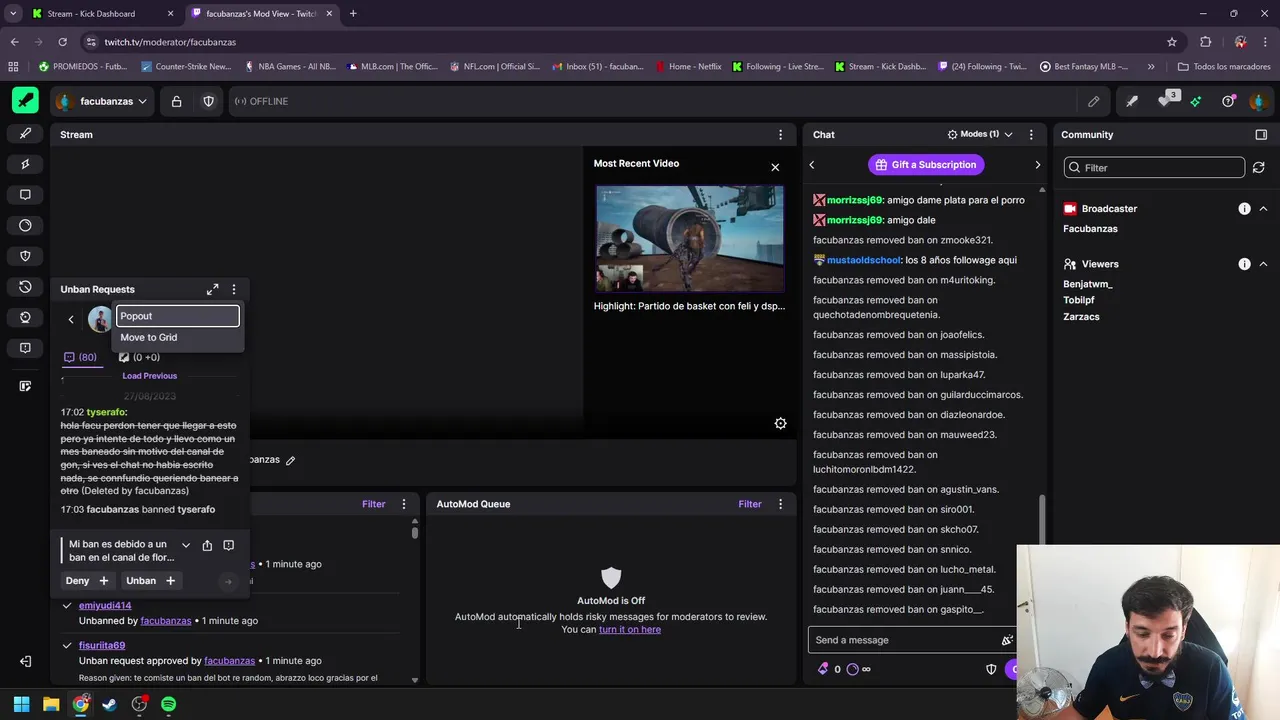1280x720 pixels.
Task: Open Unban Requests three-dot menu
Action: coord(234,289)
